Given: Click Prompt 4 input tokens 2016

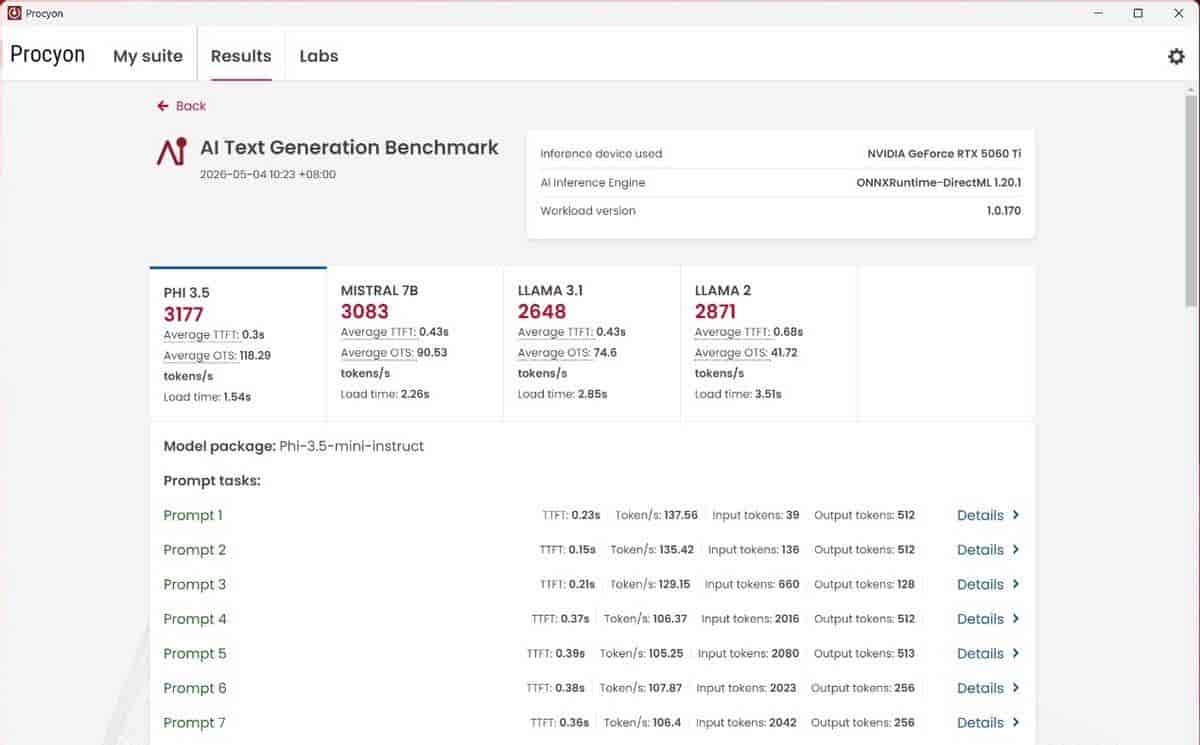Looking at the screenshot, I should [787, 619].
